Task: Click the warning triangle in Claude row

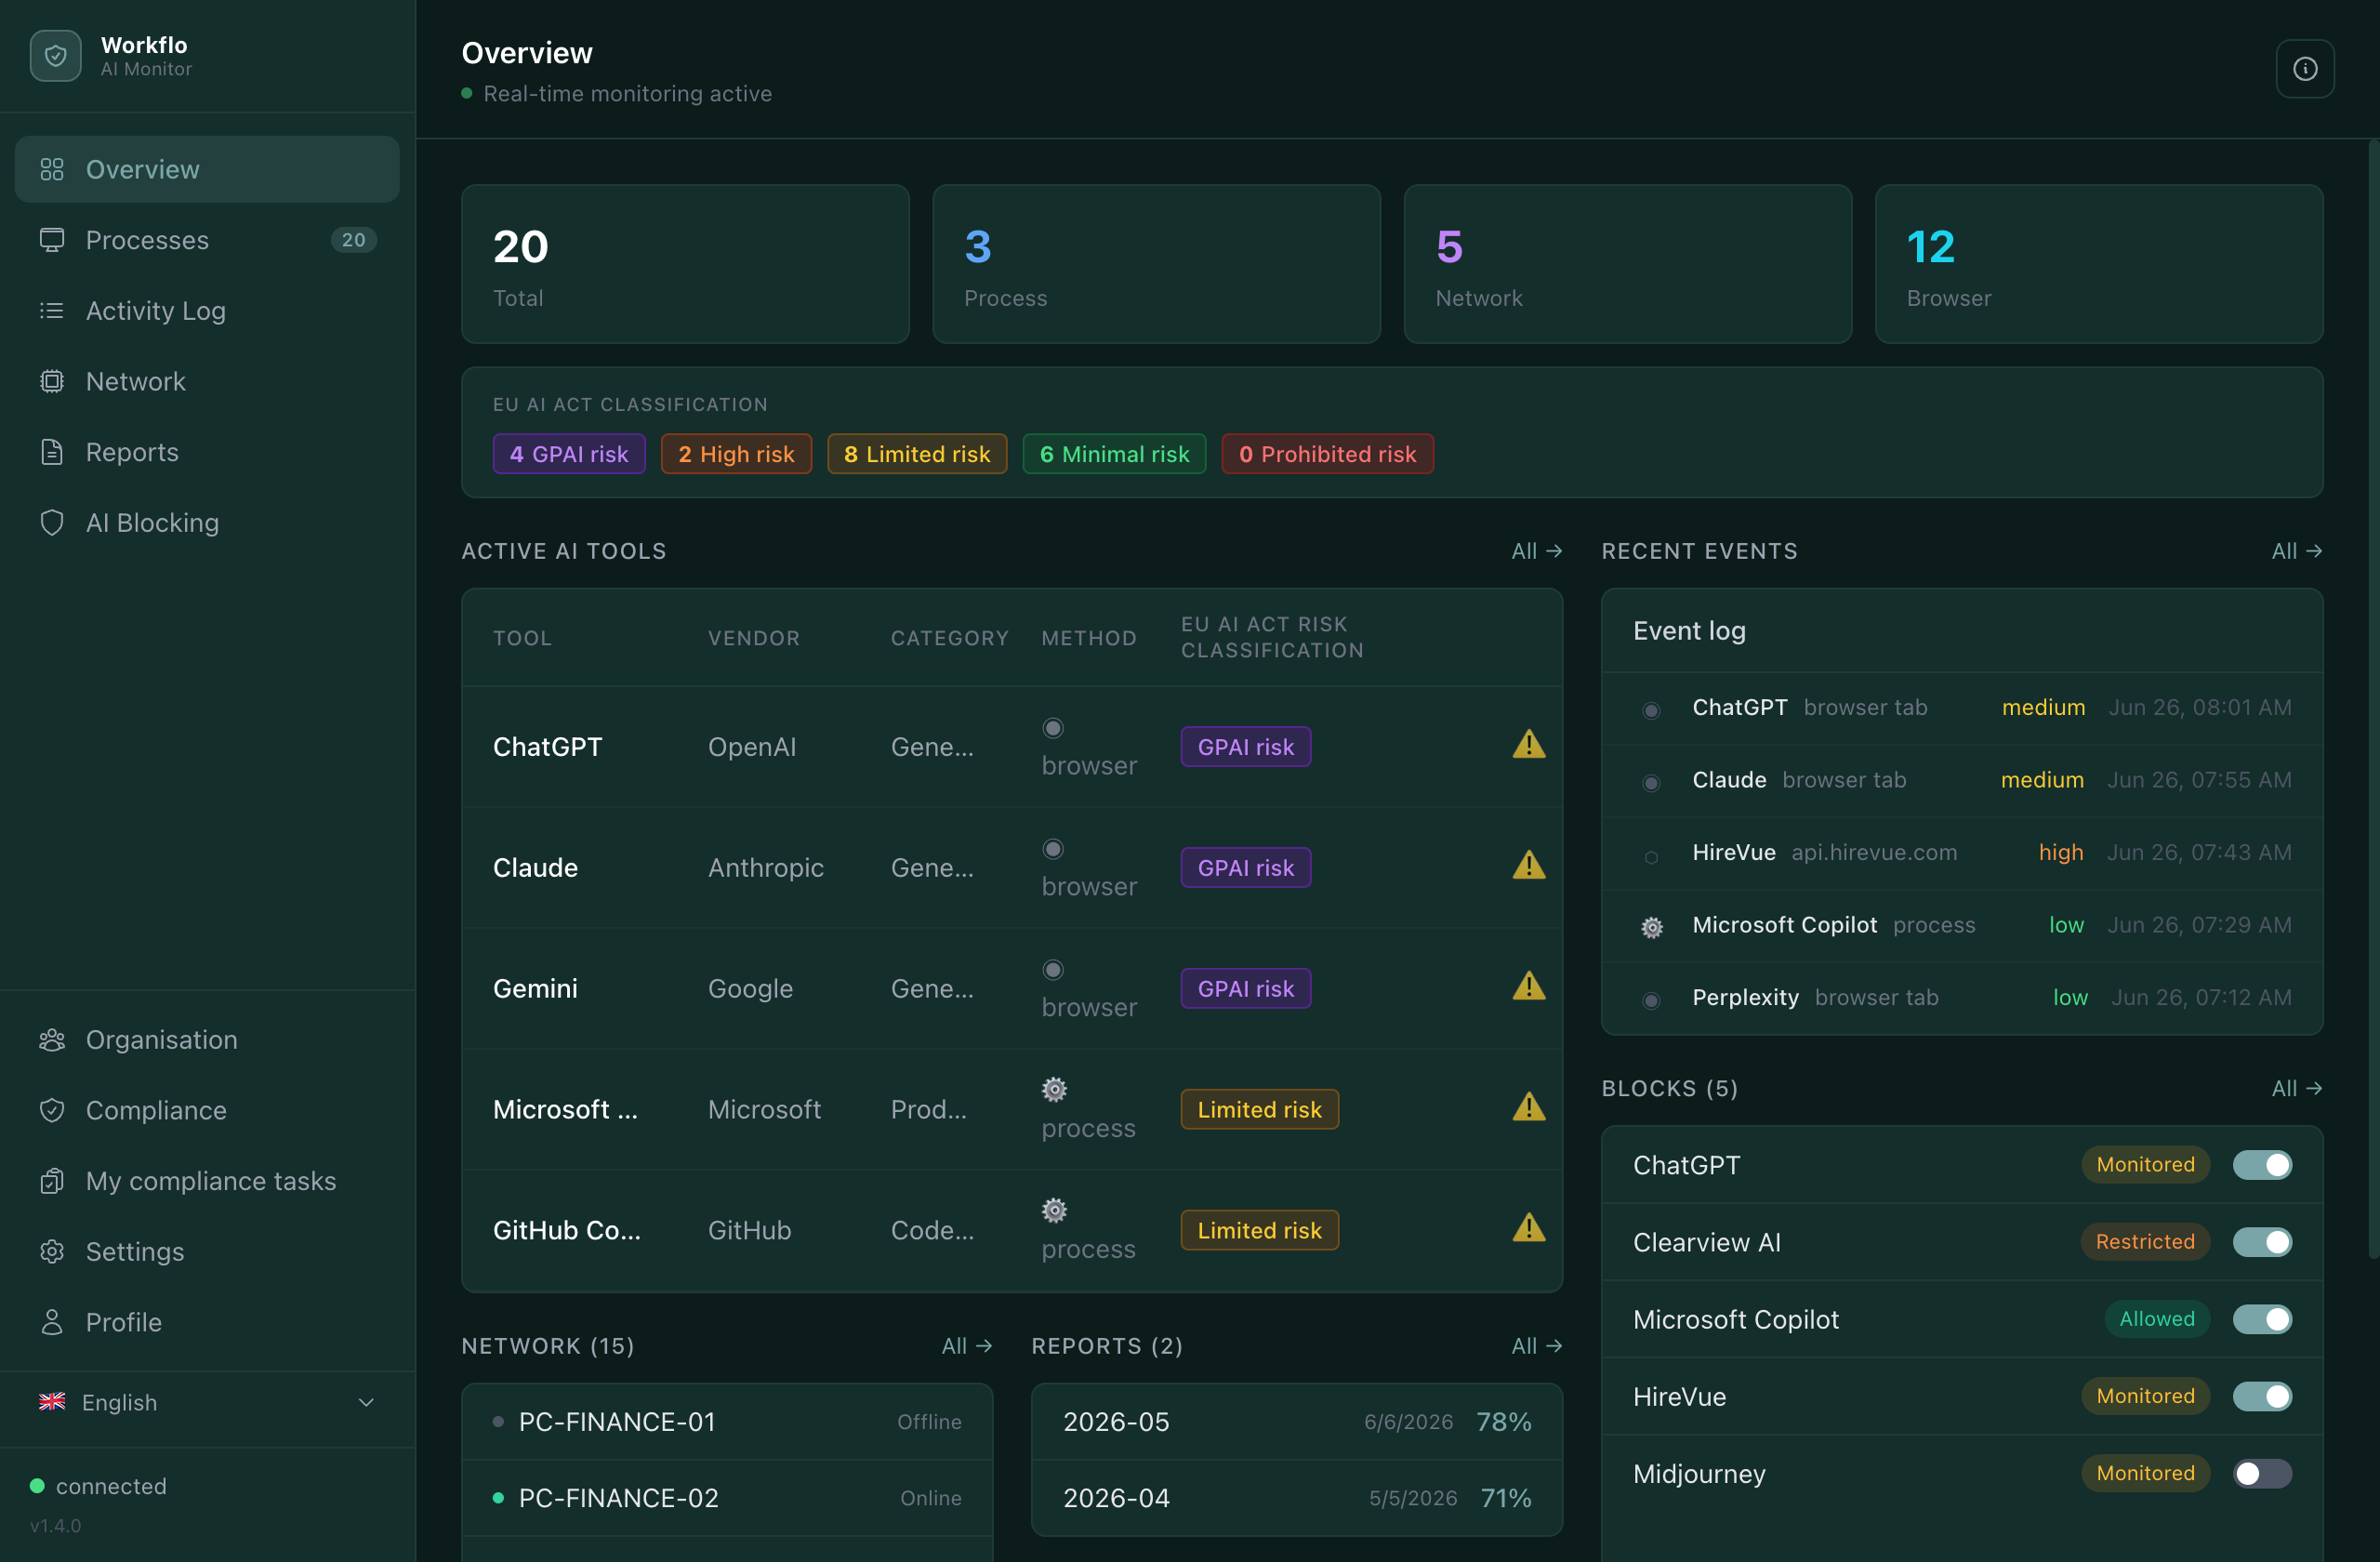Action: [1529, 865]
